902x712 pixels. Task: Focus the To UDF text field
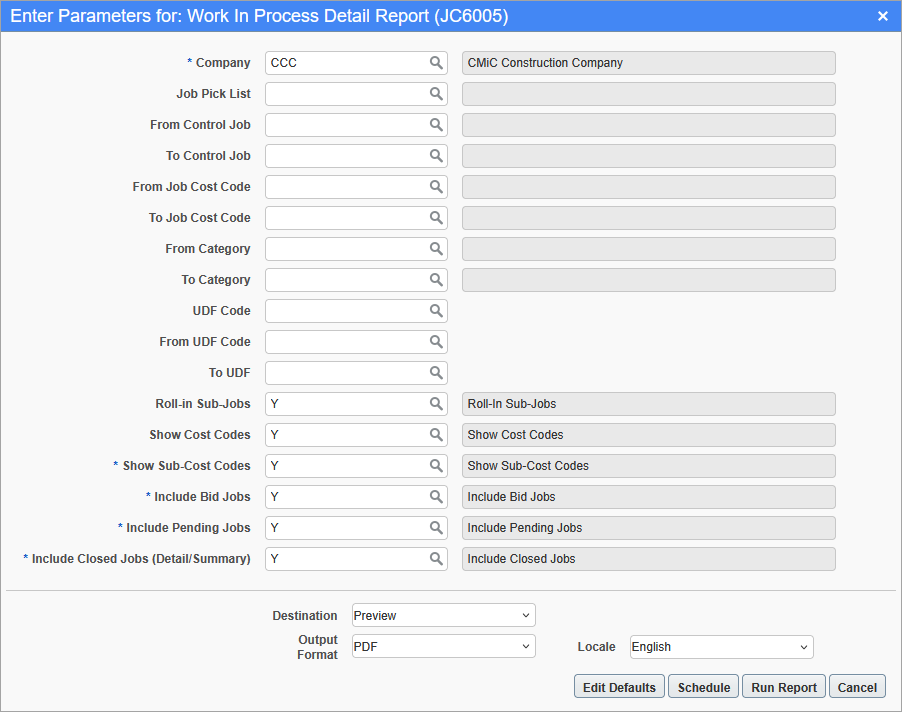coord(346,373)
